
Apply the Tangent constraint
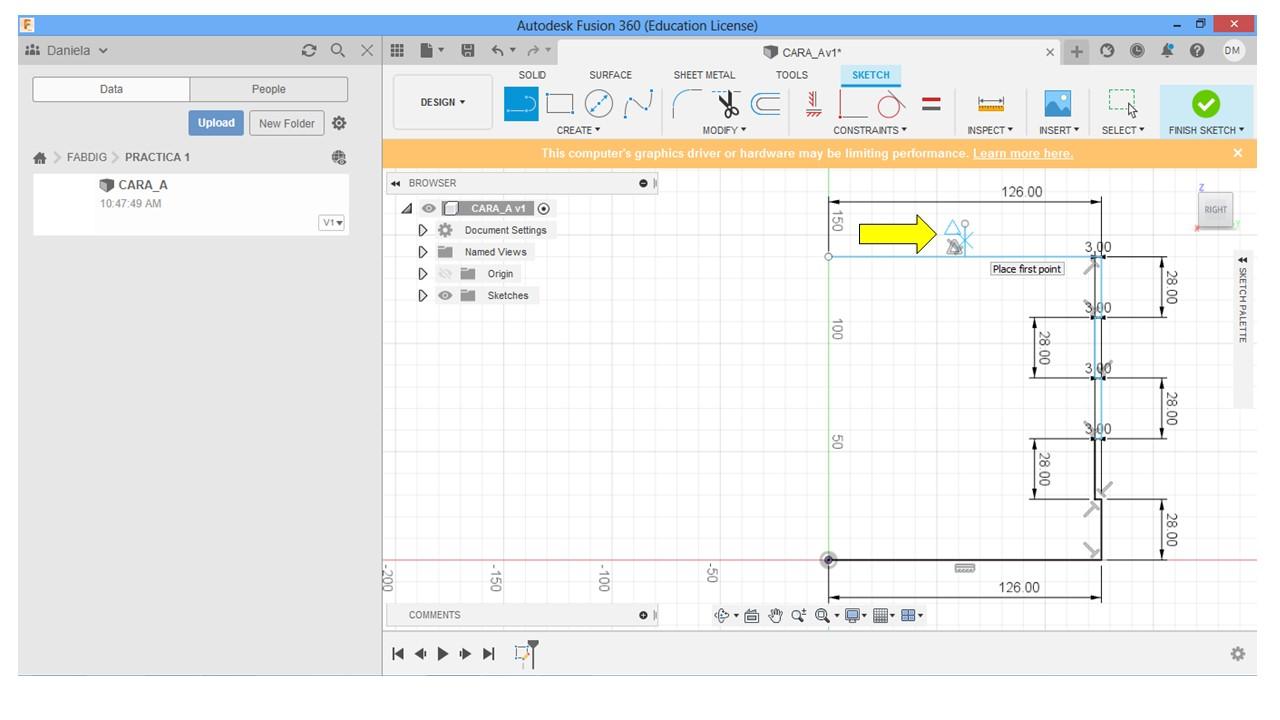(x=890, y=104)
